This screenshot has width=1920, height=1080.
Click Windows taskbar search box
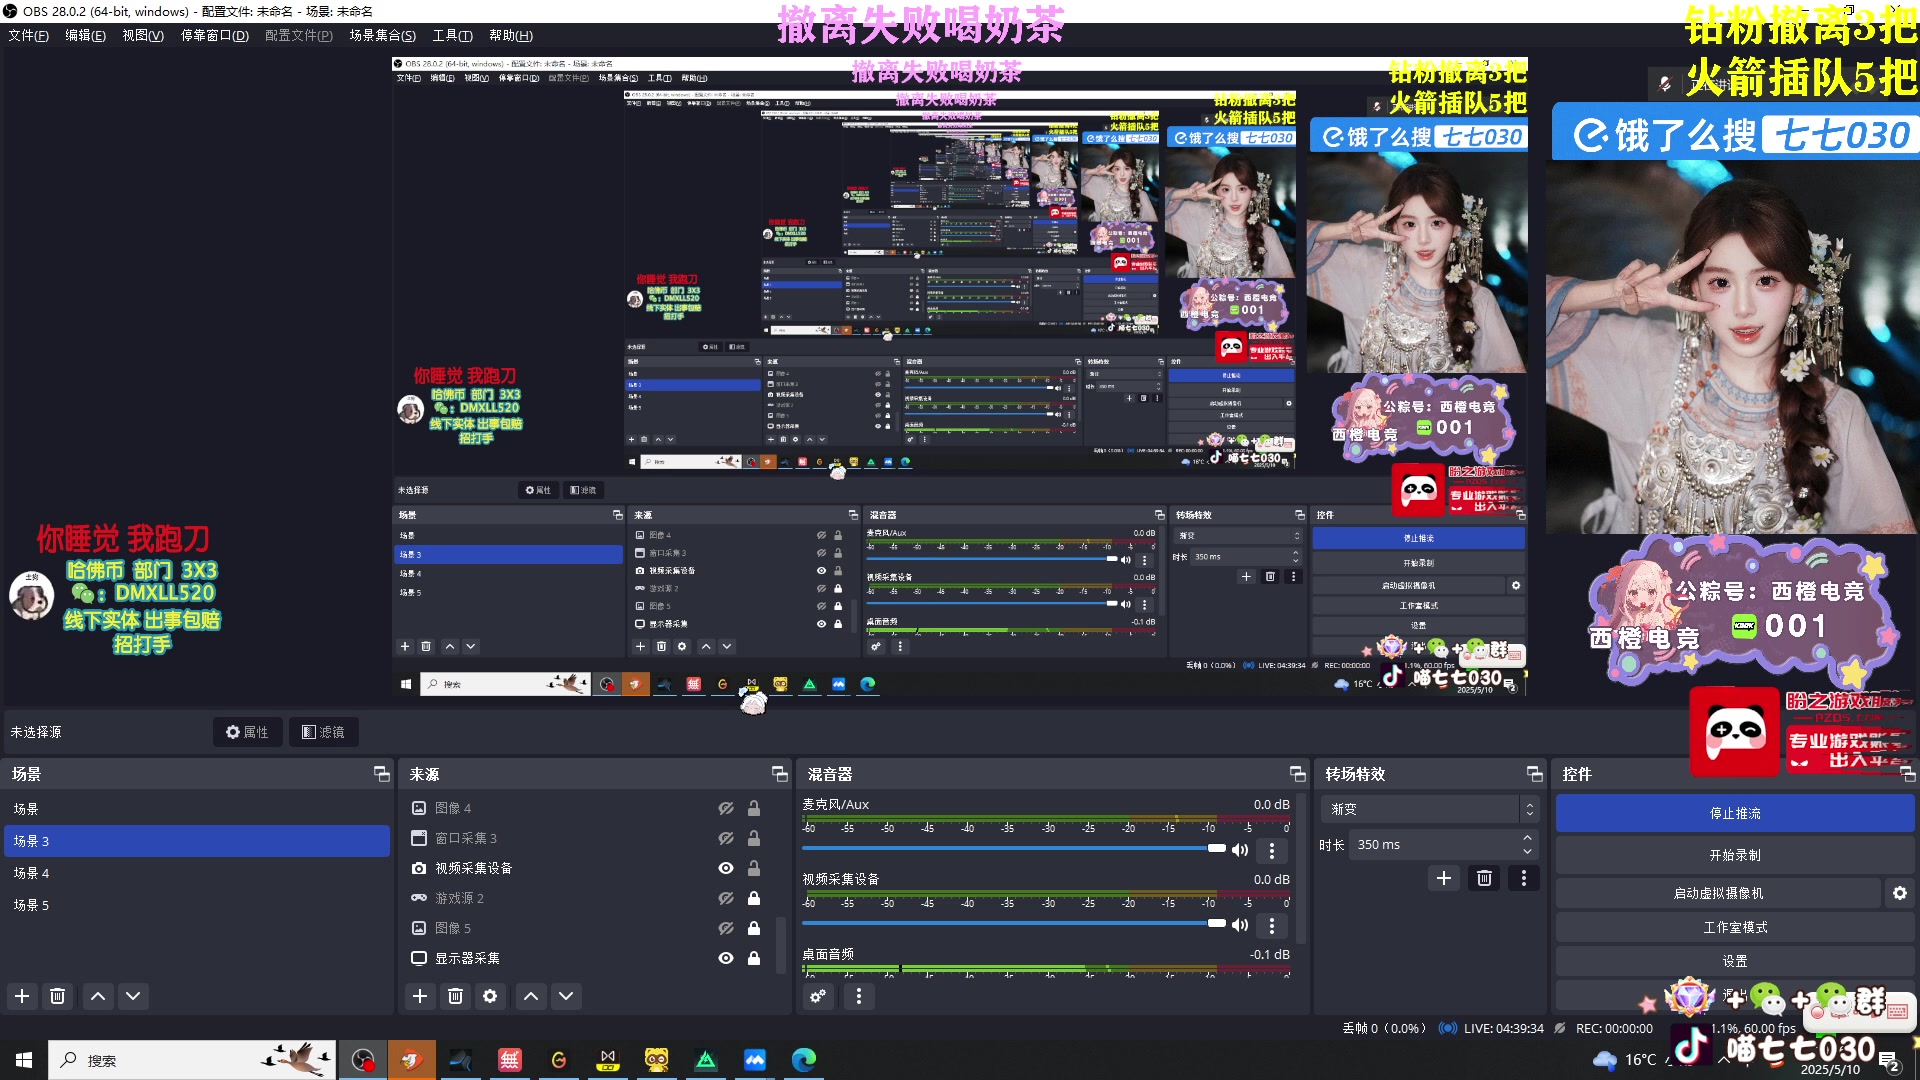click(x=192, y=1060)
